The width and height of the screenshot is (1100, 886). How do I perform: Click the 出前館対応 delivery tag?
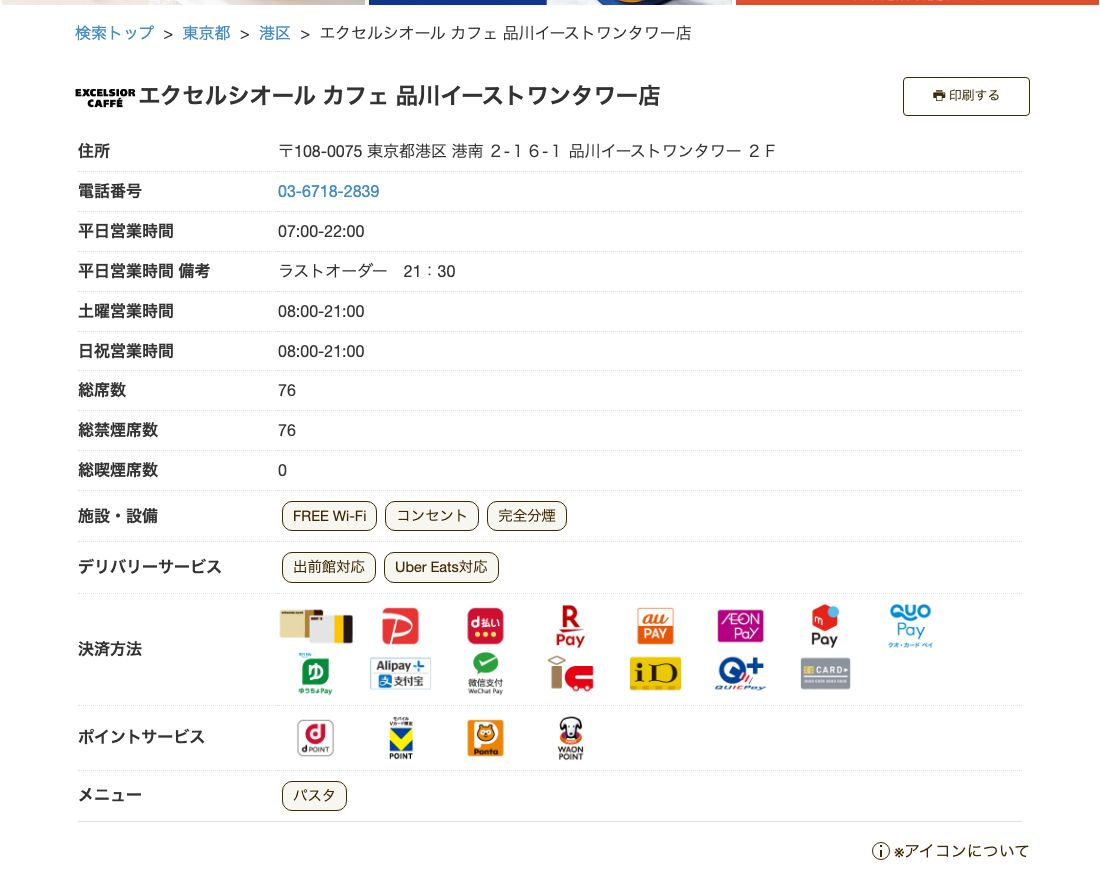[328, 568]
